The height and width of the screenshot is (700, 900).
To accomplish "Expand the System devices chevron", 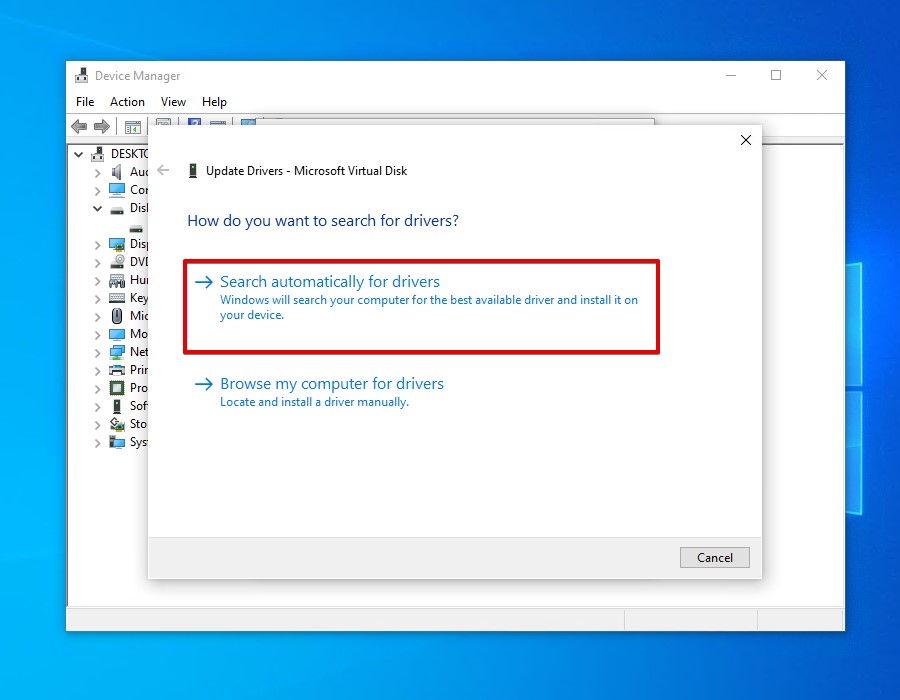I will pyautogui.click(x=98, y=443).
